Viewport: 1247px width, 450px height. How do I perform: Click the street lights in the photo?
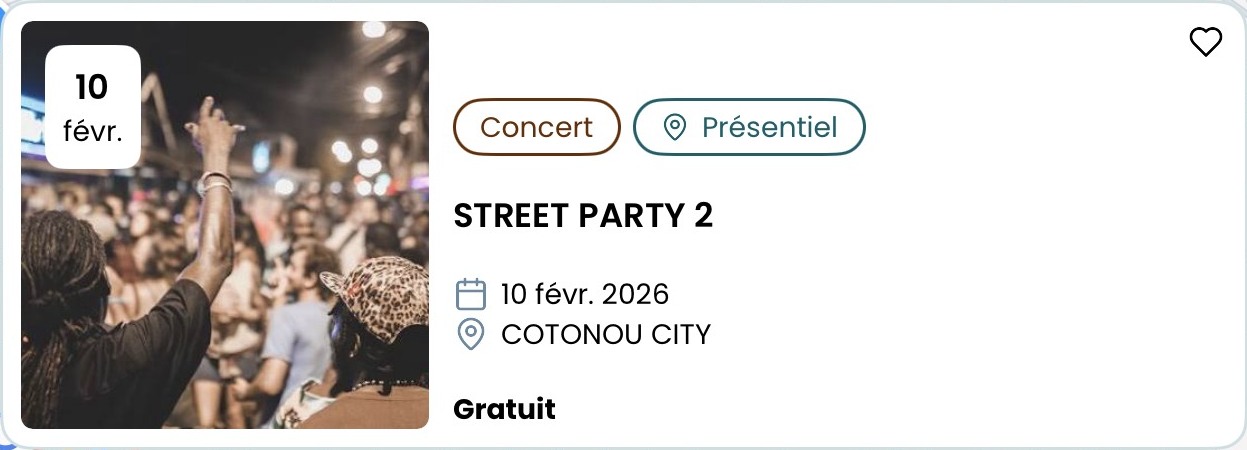(x=372, y=94)
